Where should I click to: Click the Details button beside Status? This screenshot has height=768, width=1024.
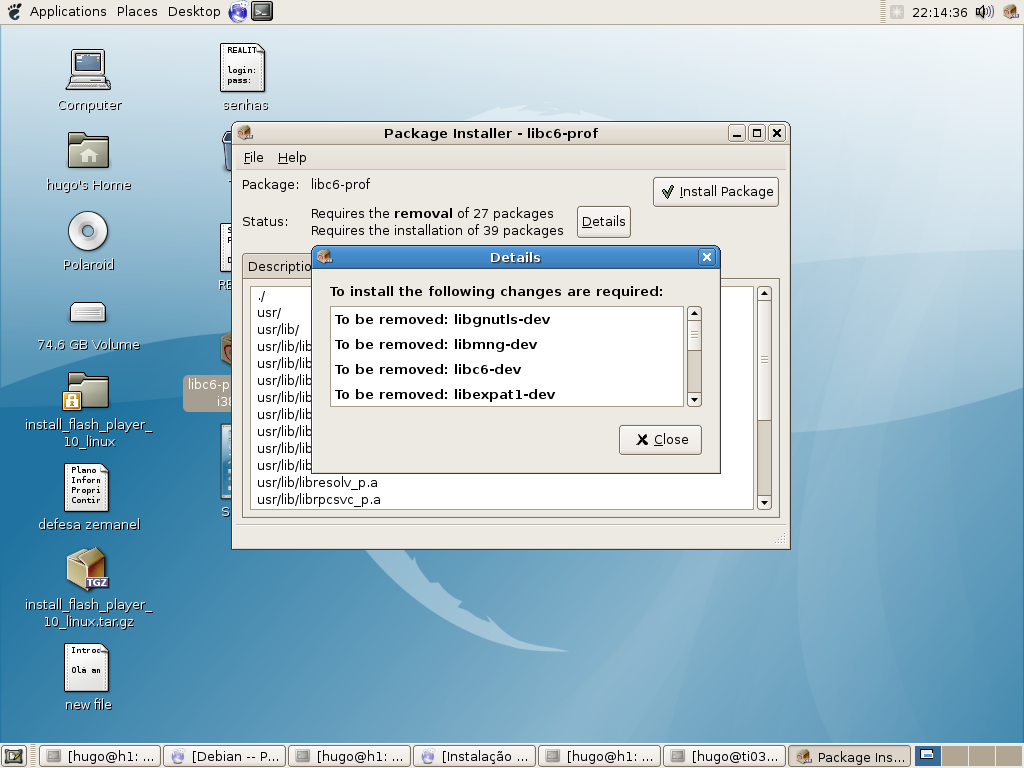pyautogui.click(x=603, y=221)
